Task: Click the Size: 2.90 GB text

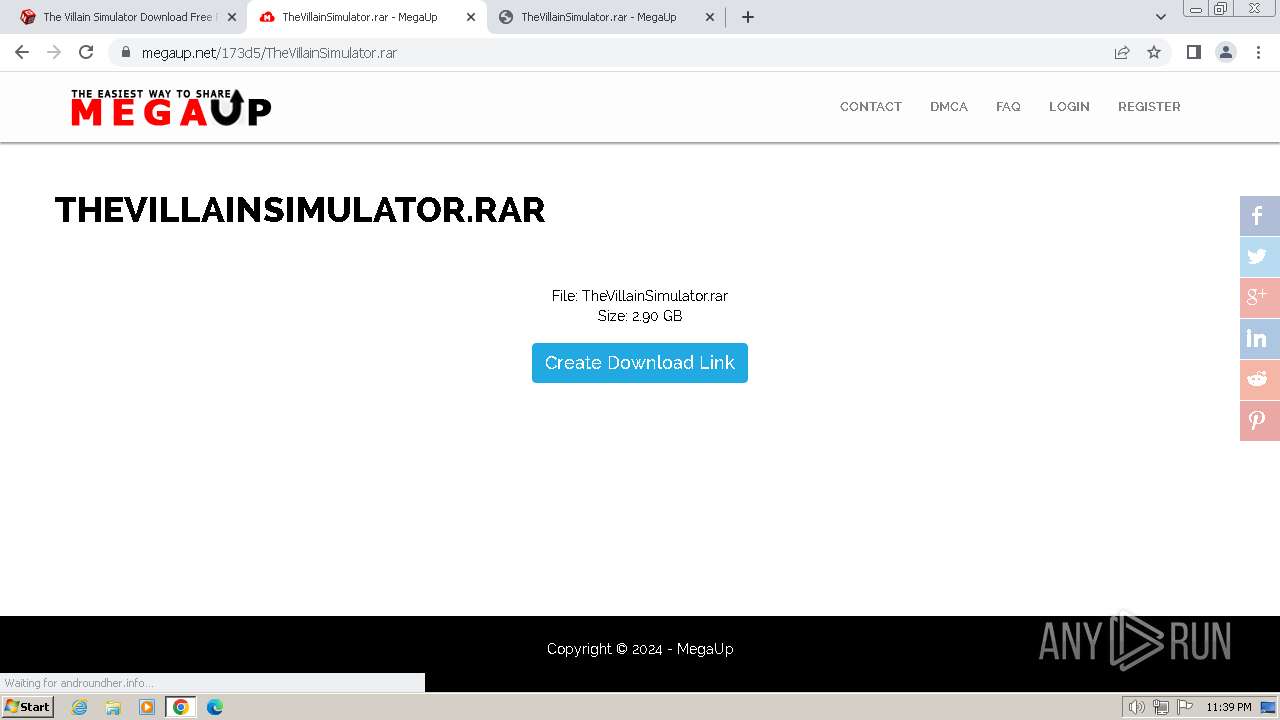Action: (640, 316)
